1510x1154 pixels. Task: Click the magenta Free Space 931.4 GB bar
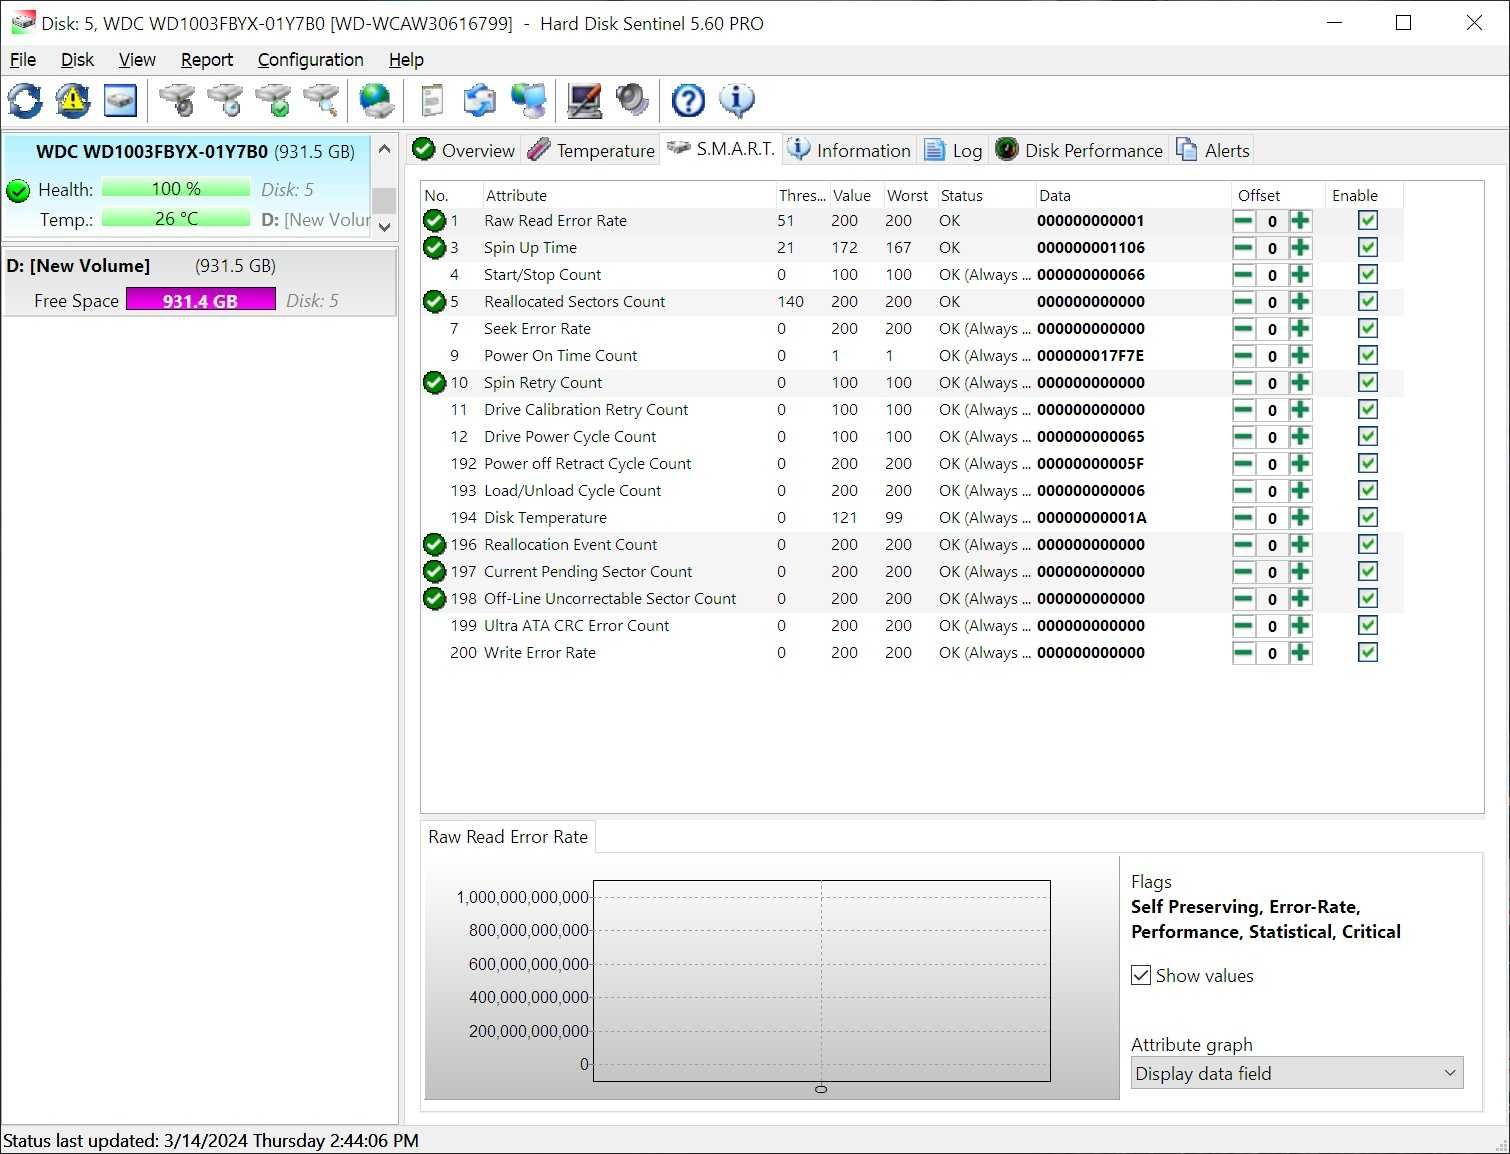pyautogui.click(x=201, y=300)
